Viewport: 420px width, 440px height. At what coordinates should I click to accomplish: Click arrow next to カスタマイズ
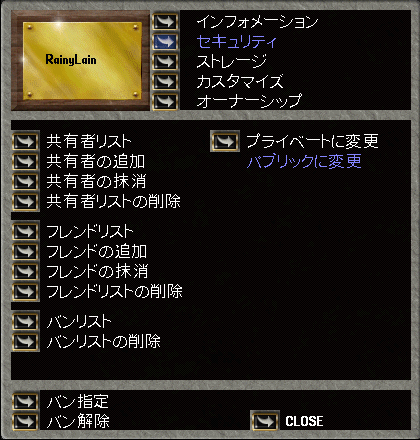tap(165, 82)
